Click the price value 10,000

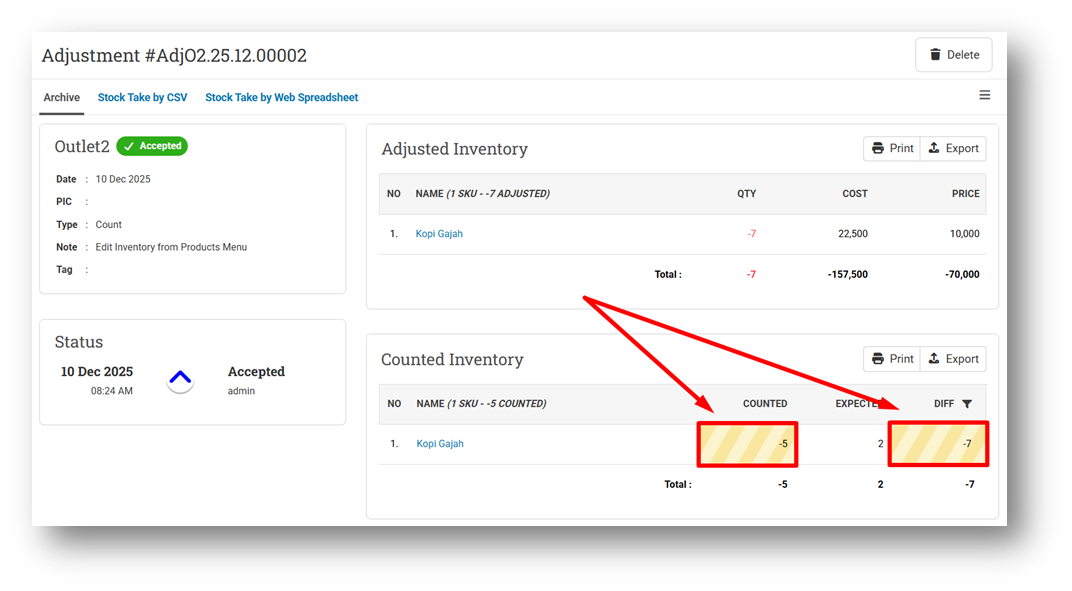(965, 233)
